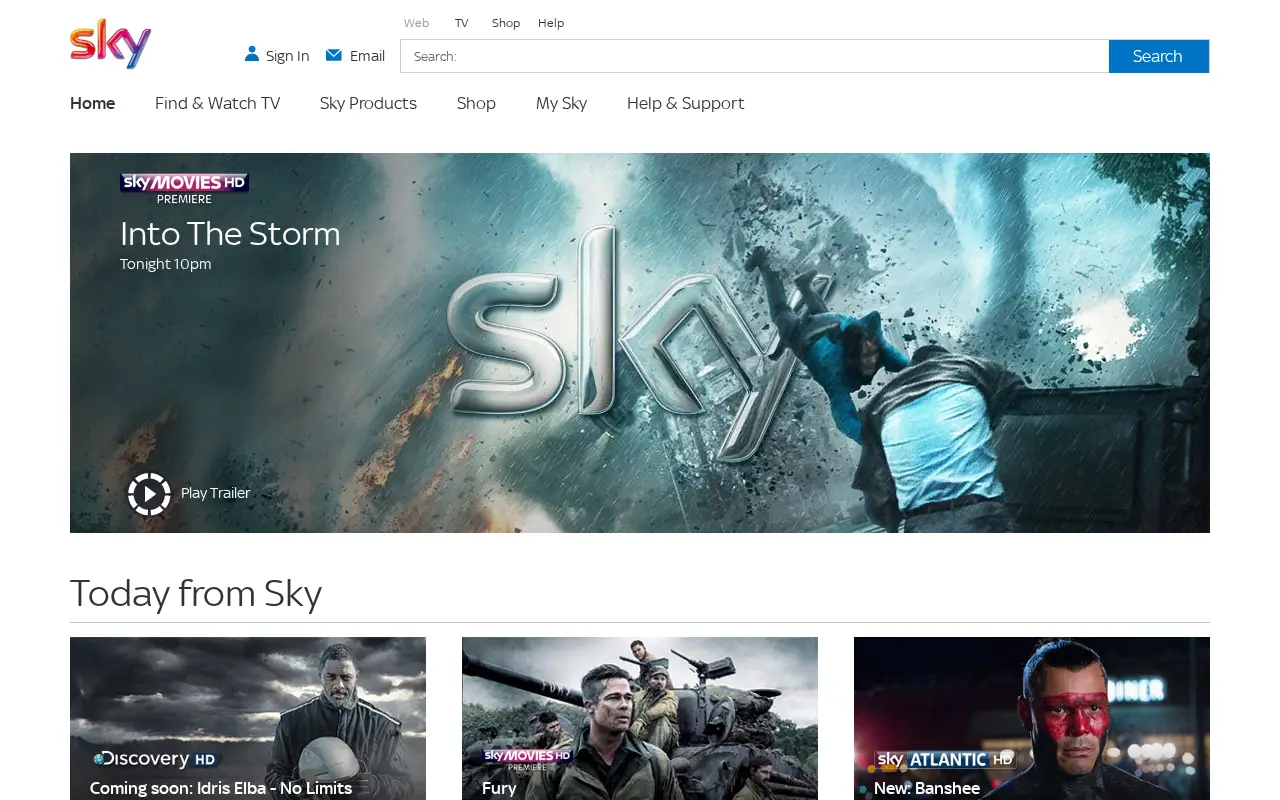1280x800 pixels.
Task: Open the Sign In link
Action: coord(287,56)
